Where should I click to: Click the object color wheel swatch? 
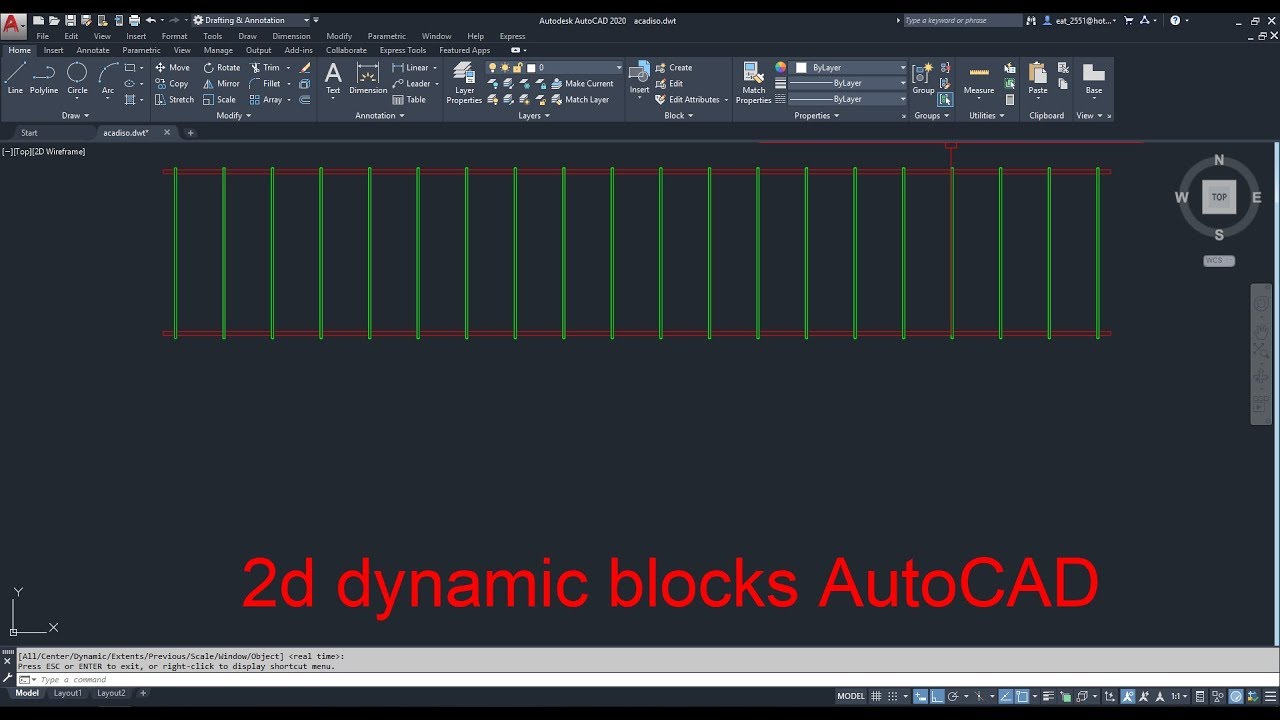coord(780,68)
